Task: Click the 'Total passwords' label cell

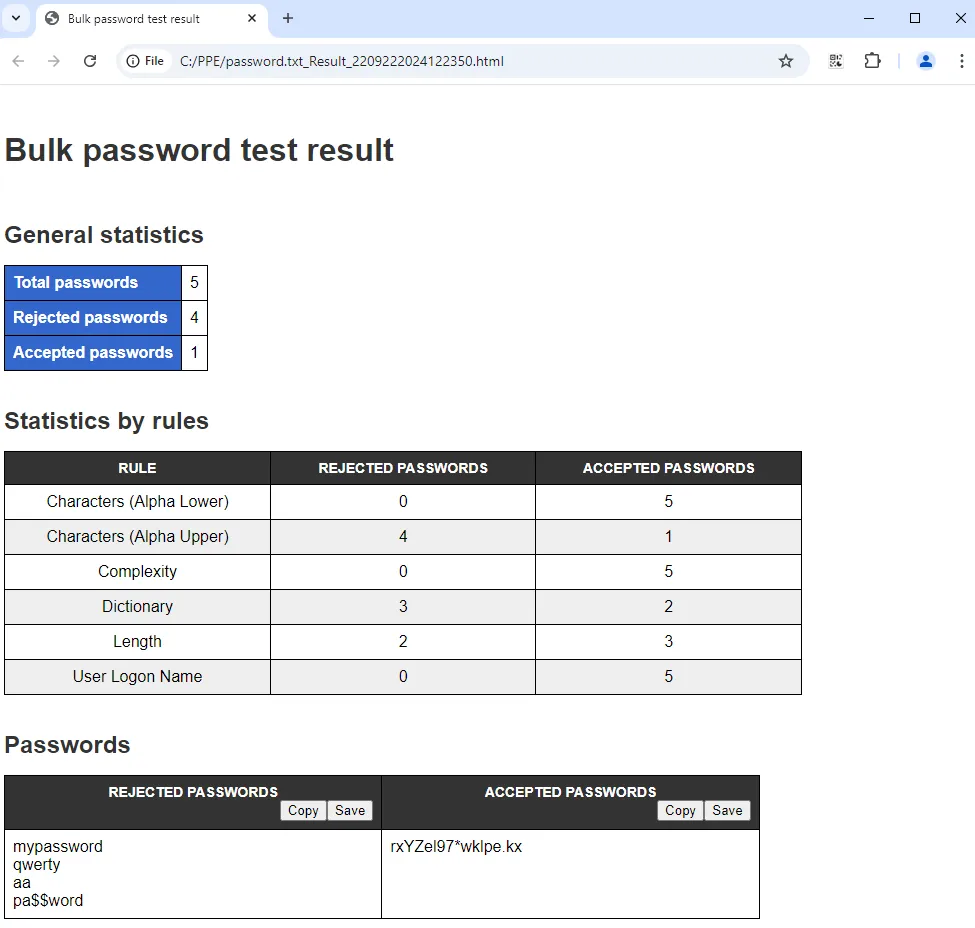Action: click(x=93, y=283)
